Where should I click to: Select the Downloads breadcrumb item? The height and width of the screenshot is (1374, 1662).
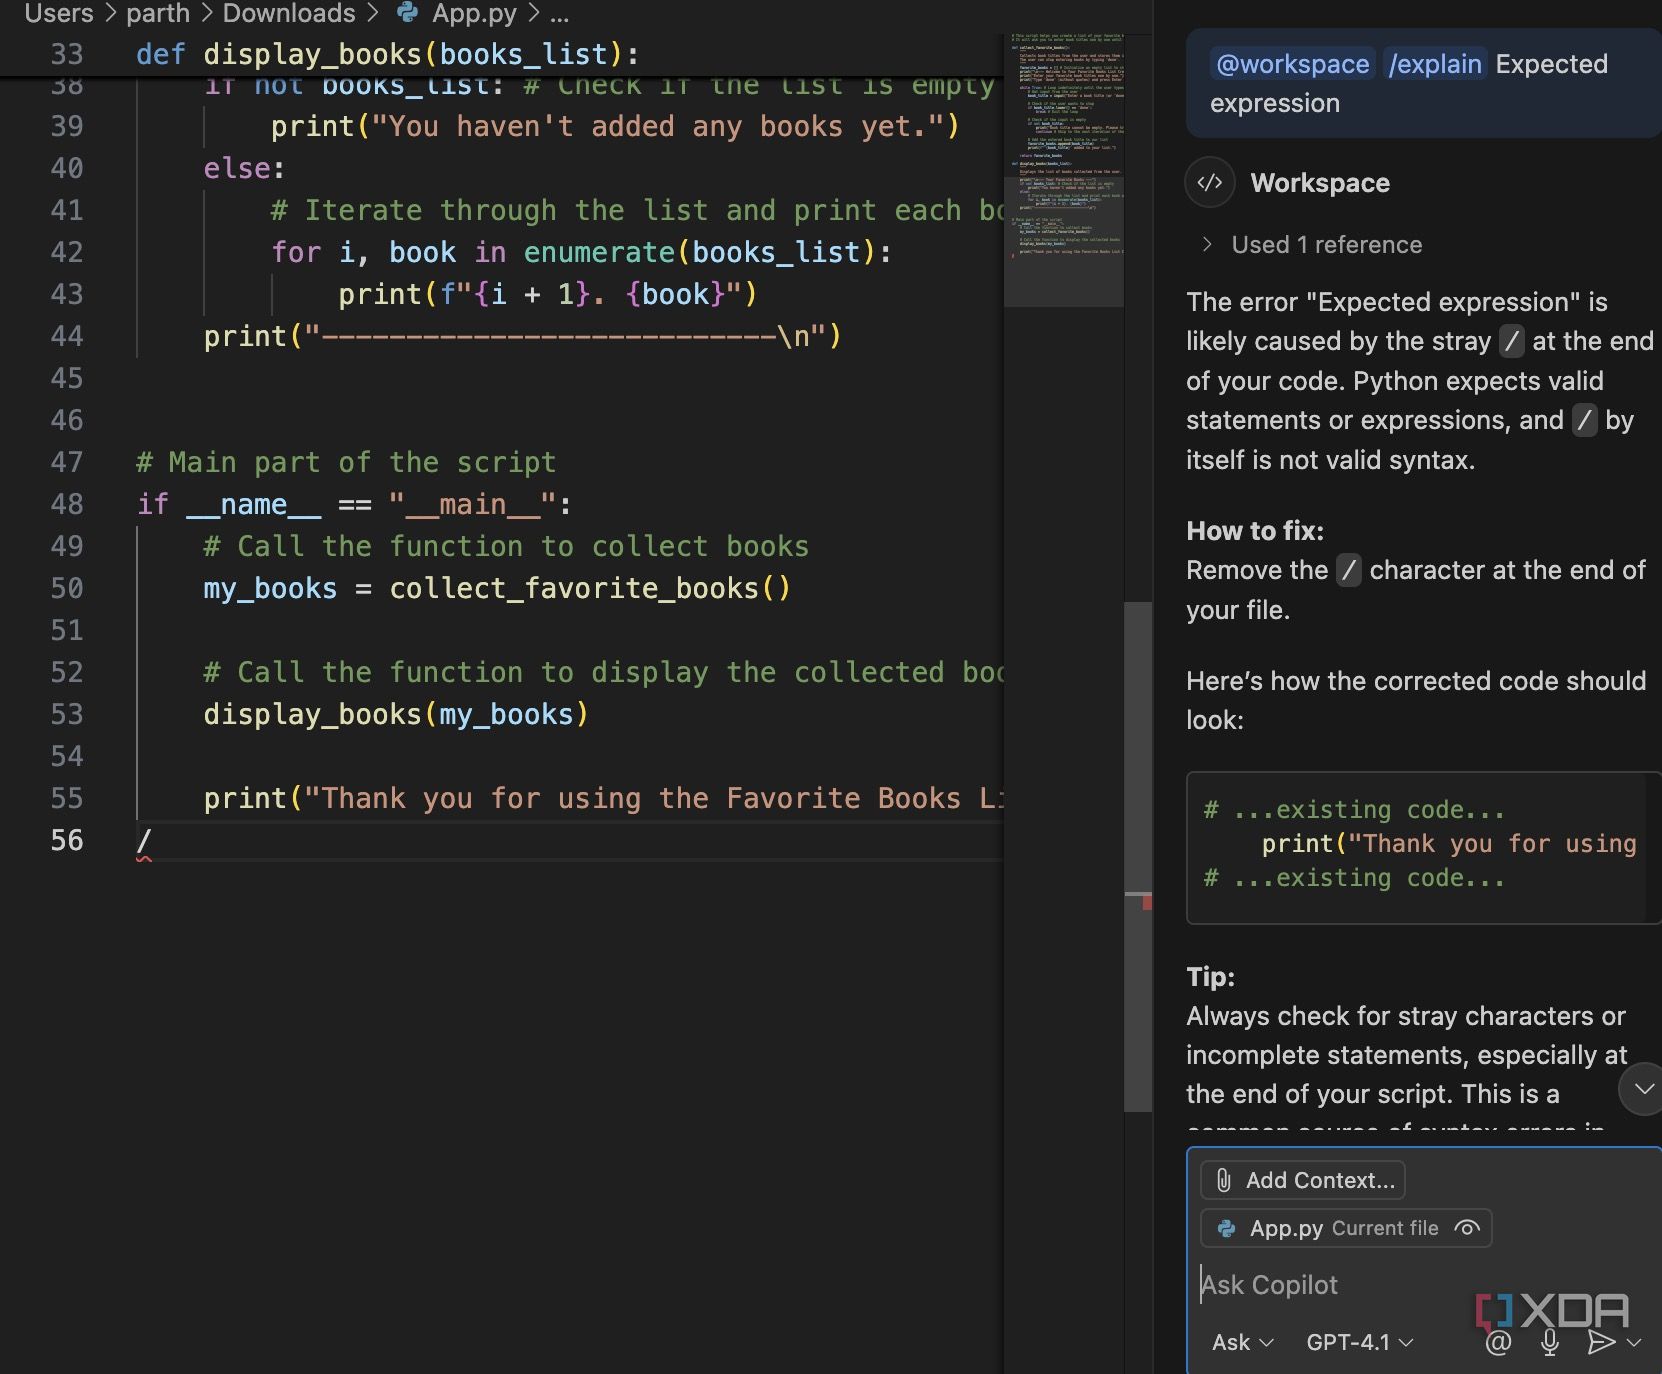pyautogui.click(x=288, y=13)
